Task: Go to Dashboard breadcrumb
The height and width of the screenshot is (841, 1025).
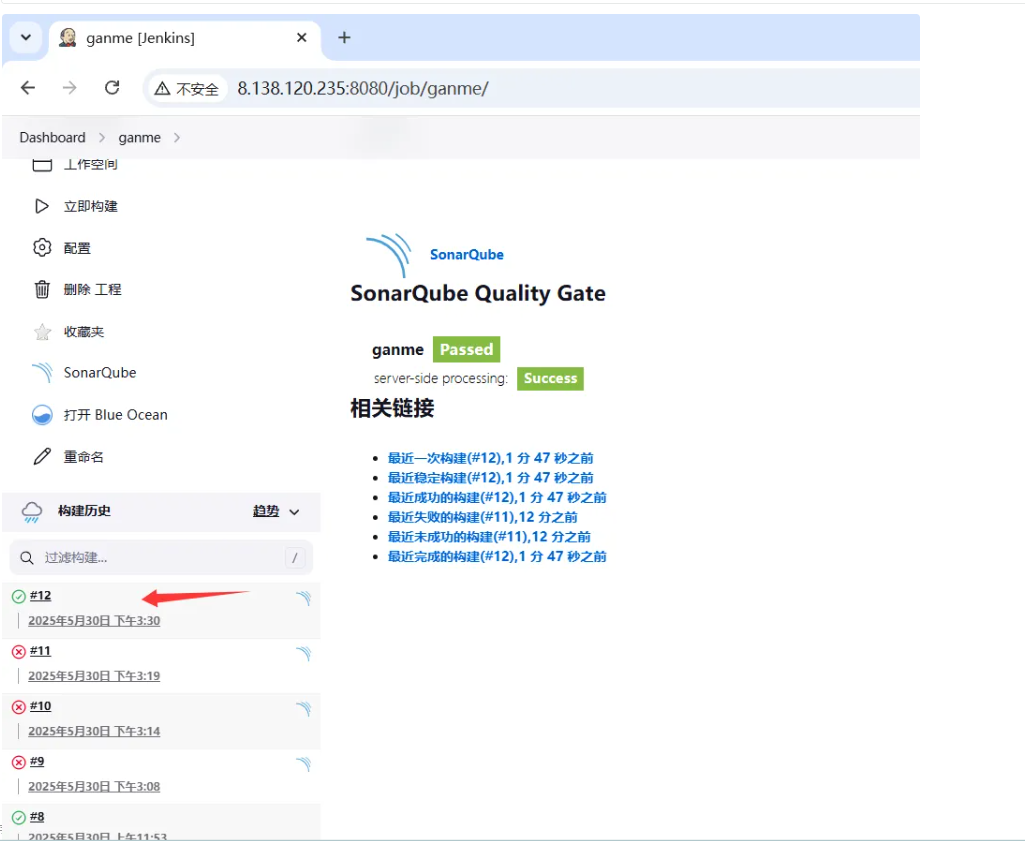Action: pos(52,137)
